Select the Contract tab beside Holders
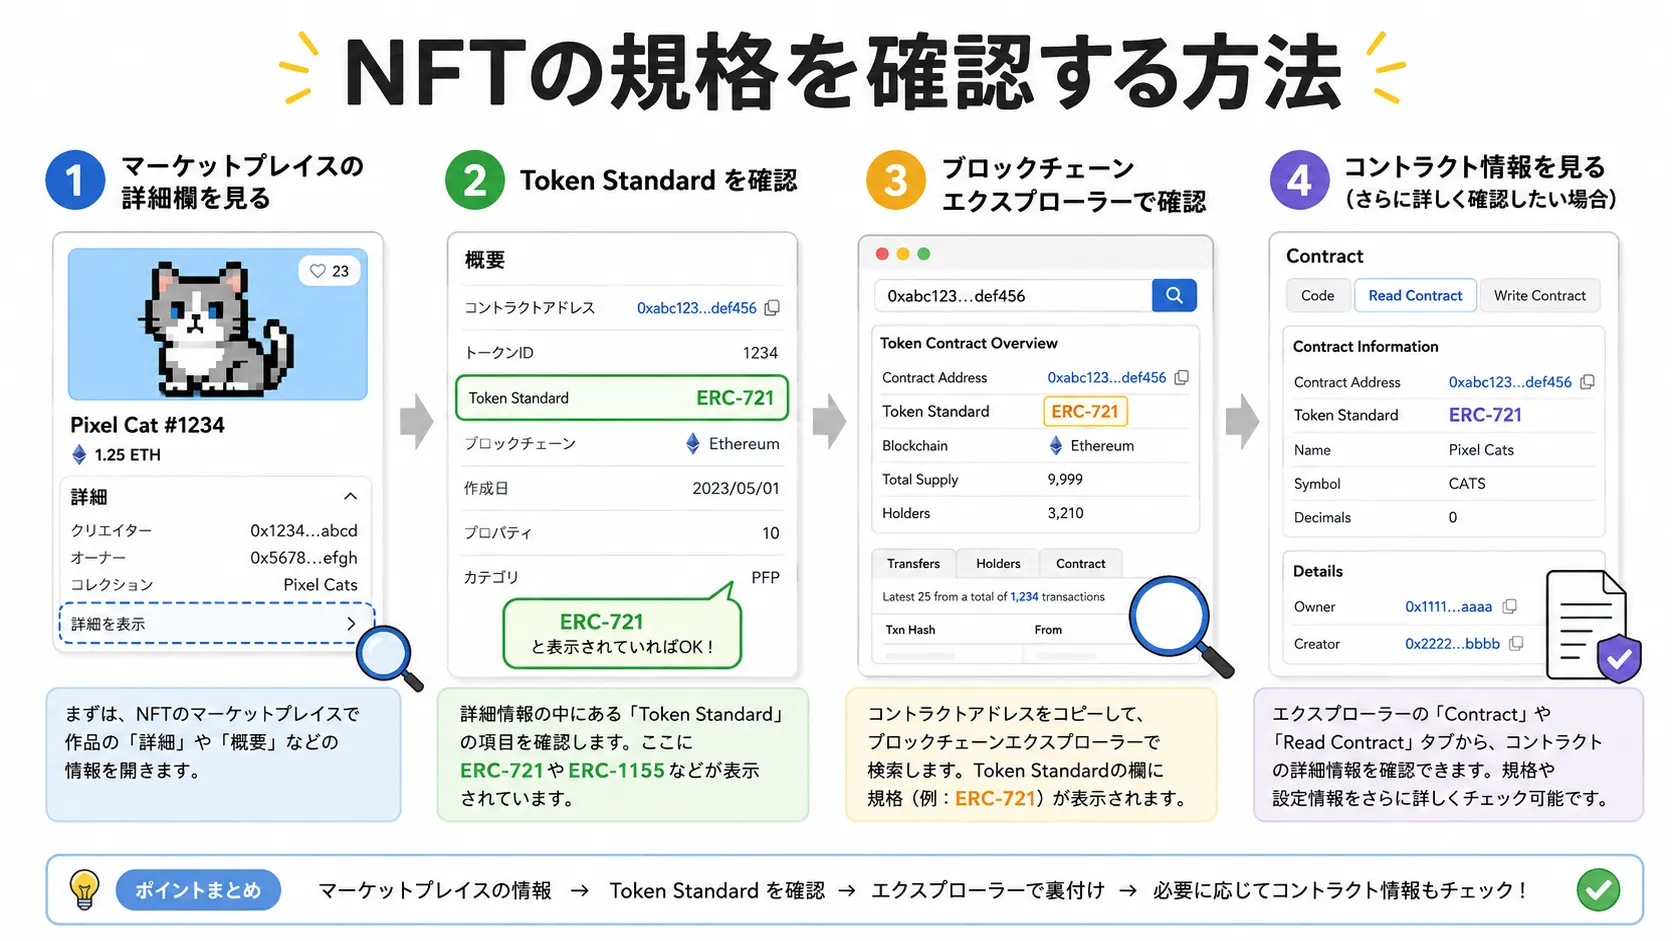 coord(1081,564)
